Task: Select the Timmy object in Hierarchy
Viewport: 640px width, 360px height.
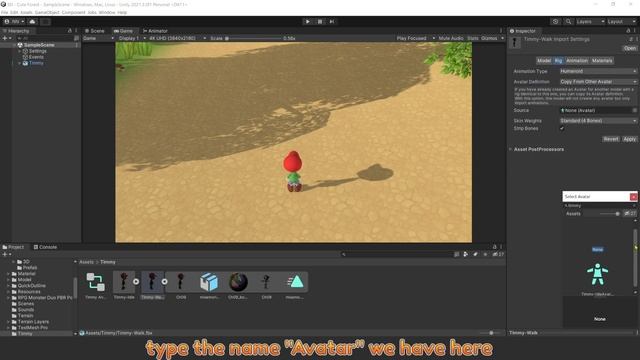Action: [x=36, y=63]
